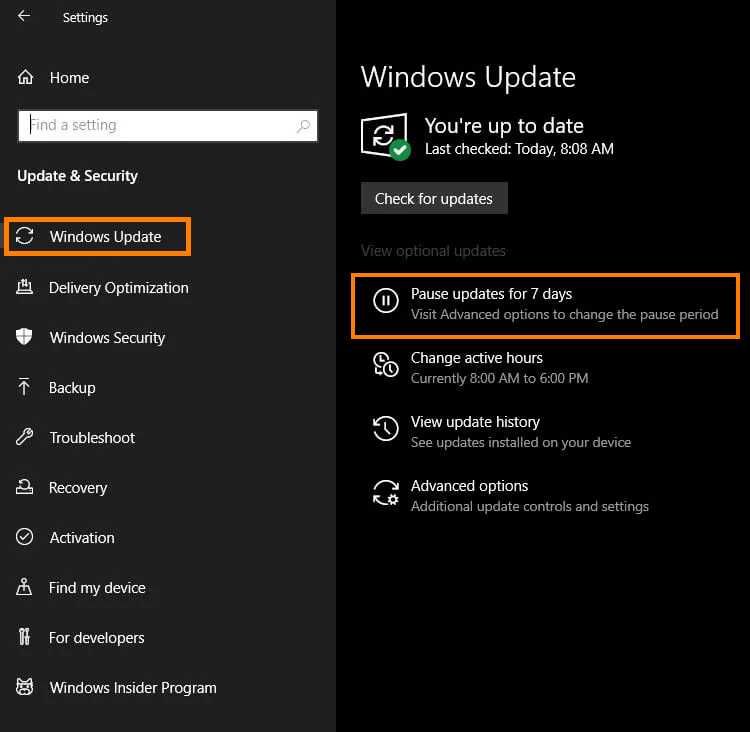Click 'Currently 8:00 AM to 6:00 PM' text
Viewport: 750px width, 732px height.
point(499,378)
